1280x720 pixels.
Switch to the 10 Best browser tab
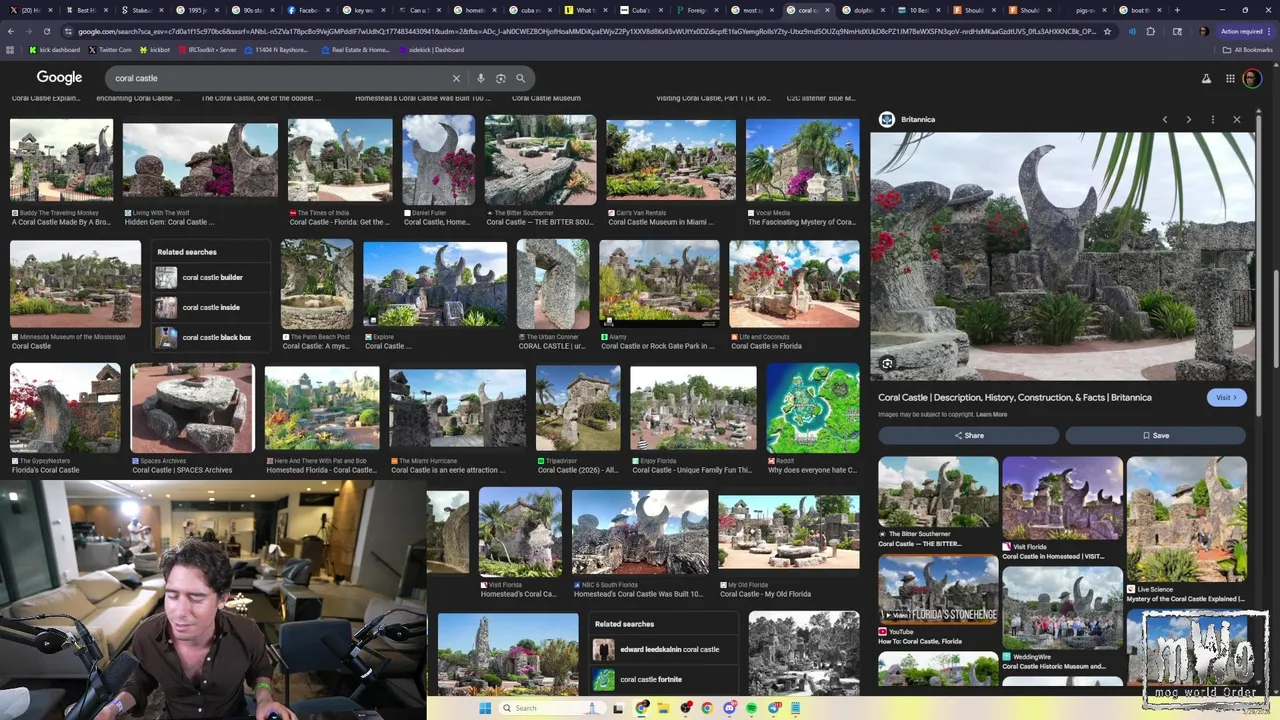(x=918, y=10)
